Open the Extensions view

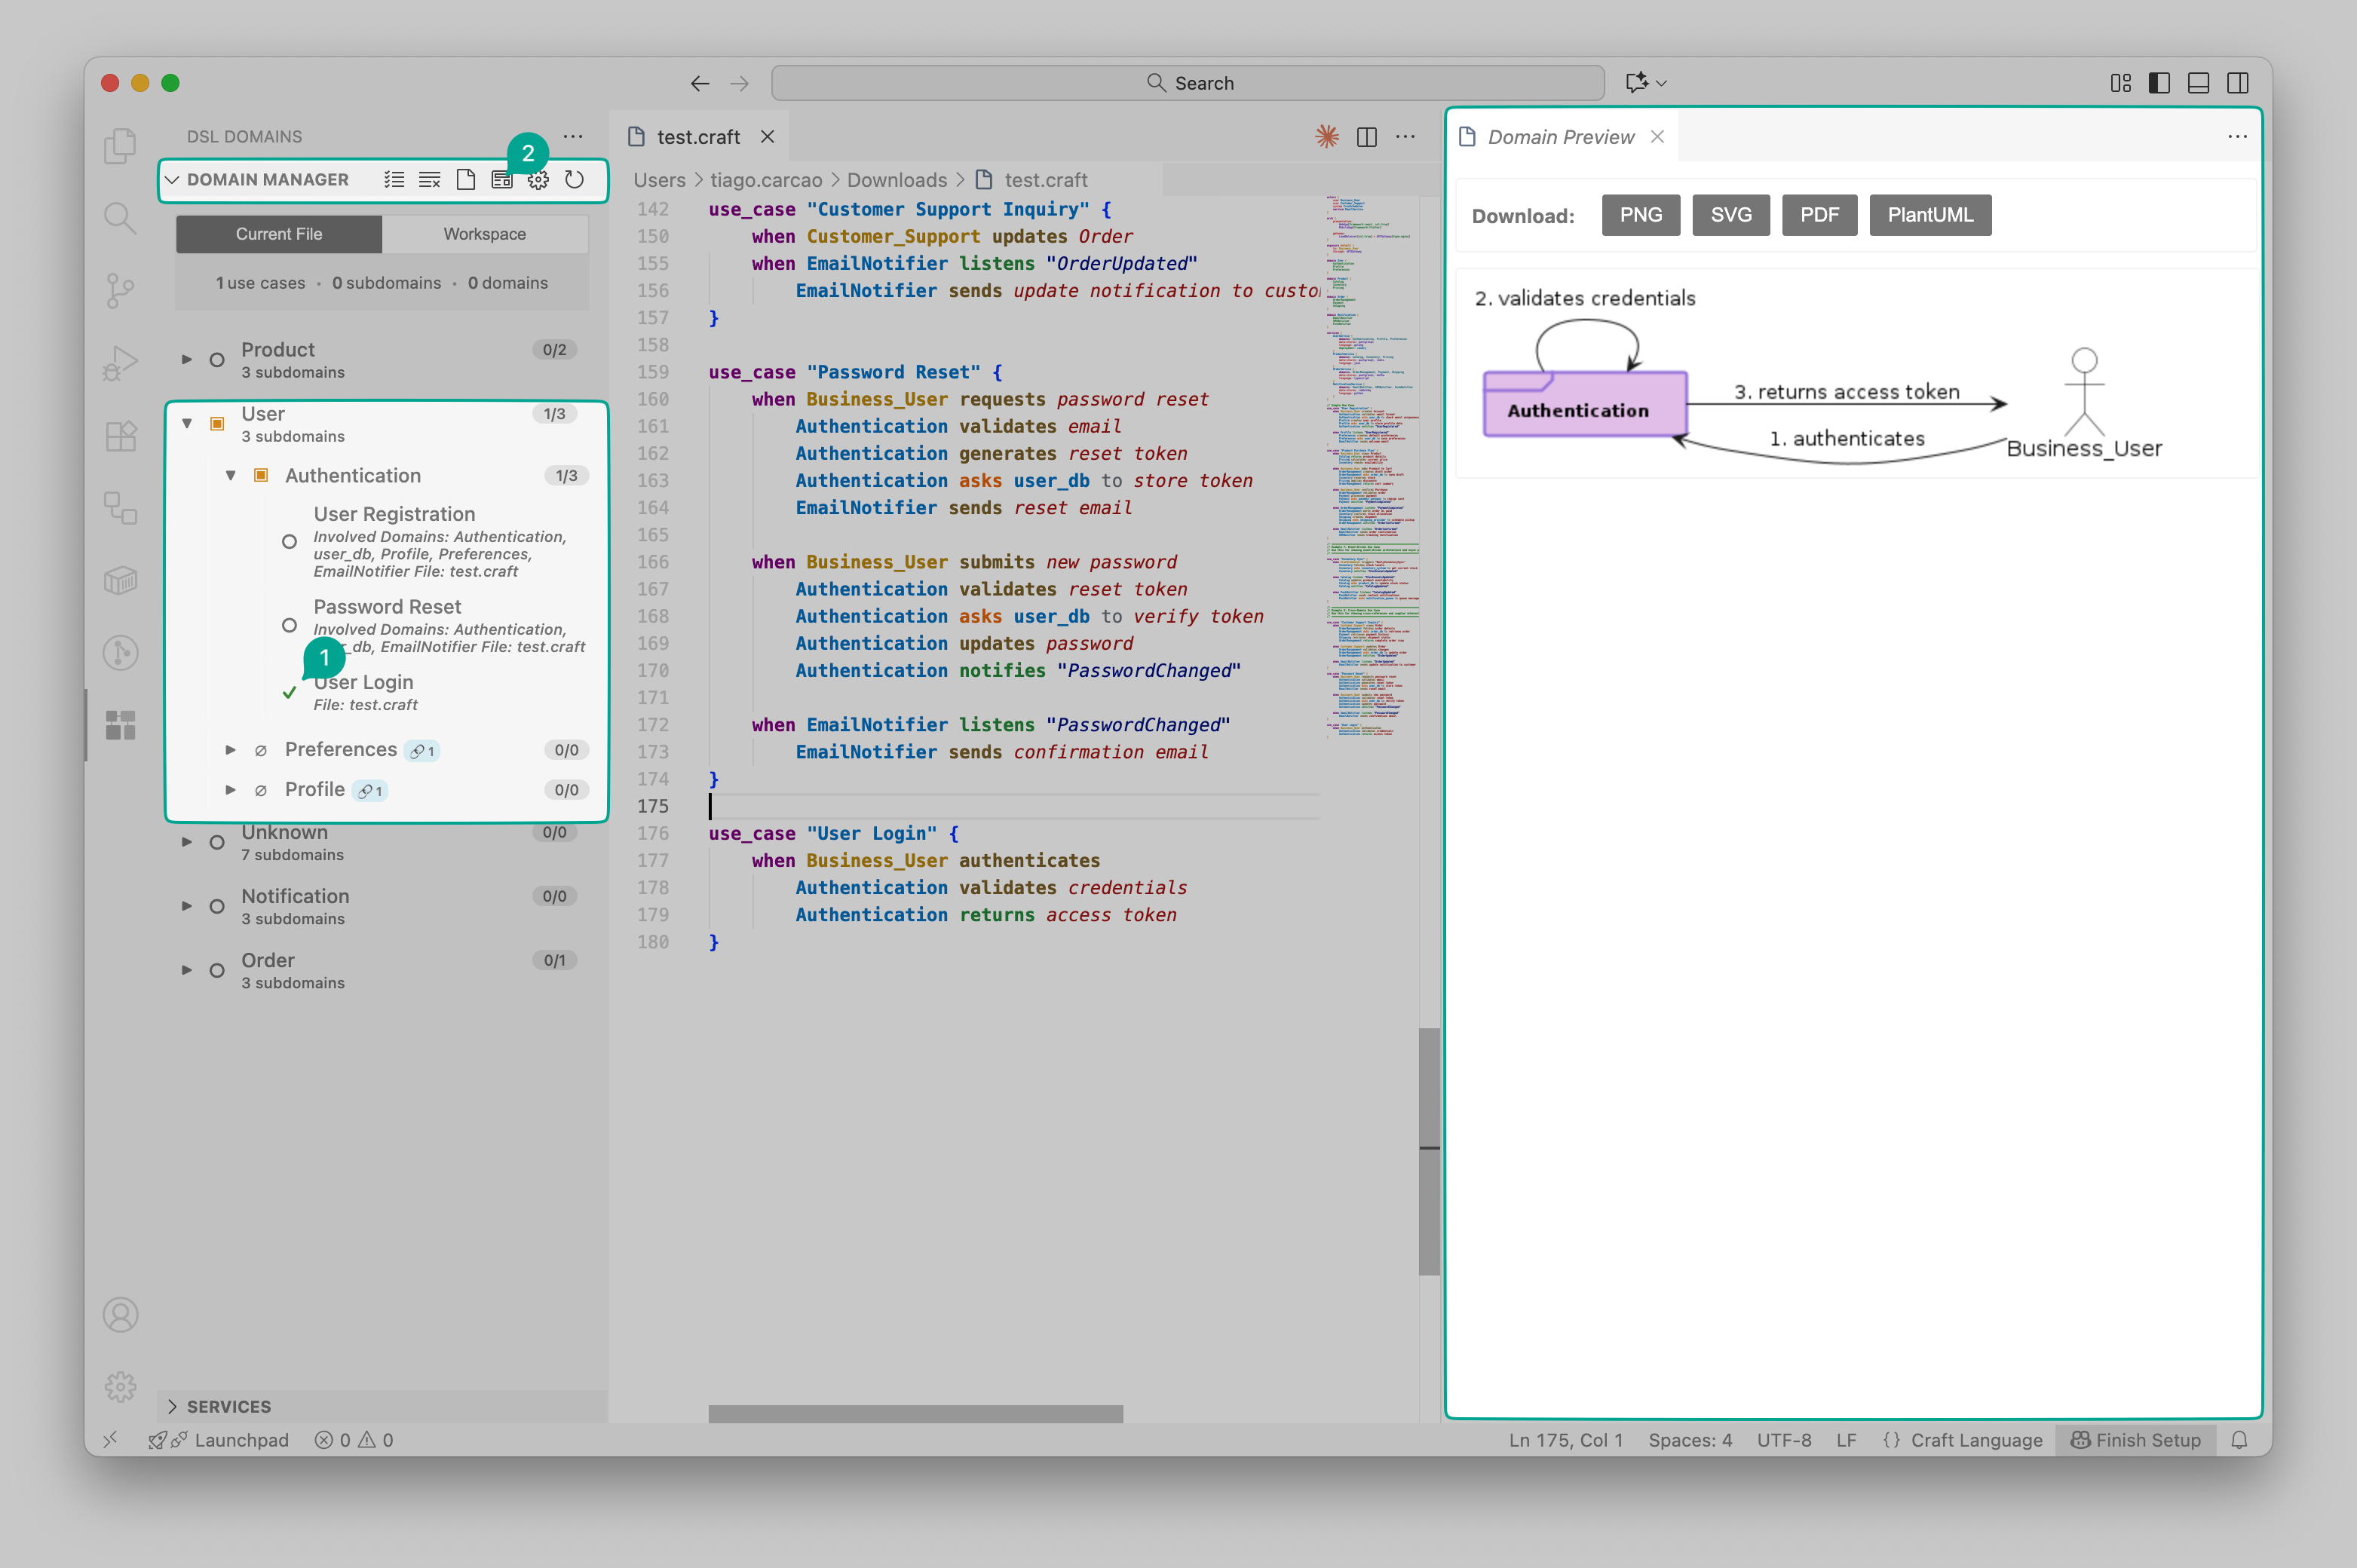click(x=120, y=436)
